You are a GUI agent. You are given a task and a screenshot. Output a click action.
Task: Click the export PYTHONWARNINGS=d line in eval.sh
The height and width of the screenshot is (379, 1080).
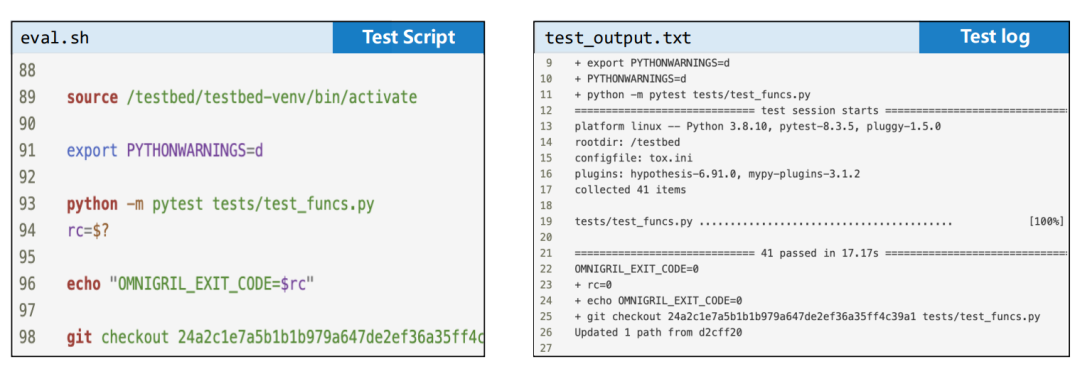pos(165,151)
